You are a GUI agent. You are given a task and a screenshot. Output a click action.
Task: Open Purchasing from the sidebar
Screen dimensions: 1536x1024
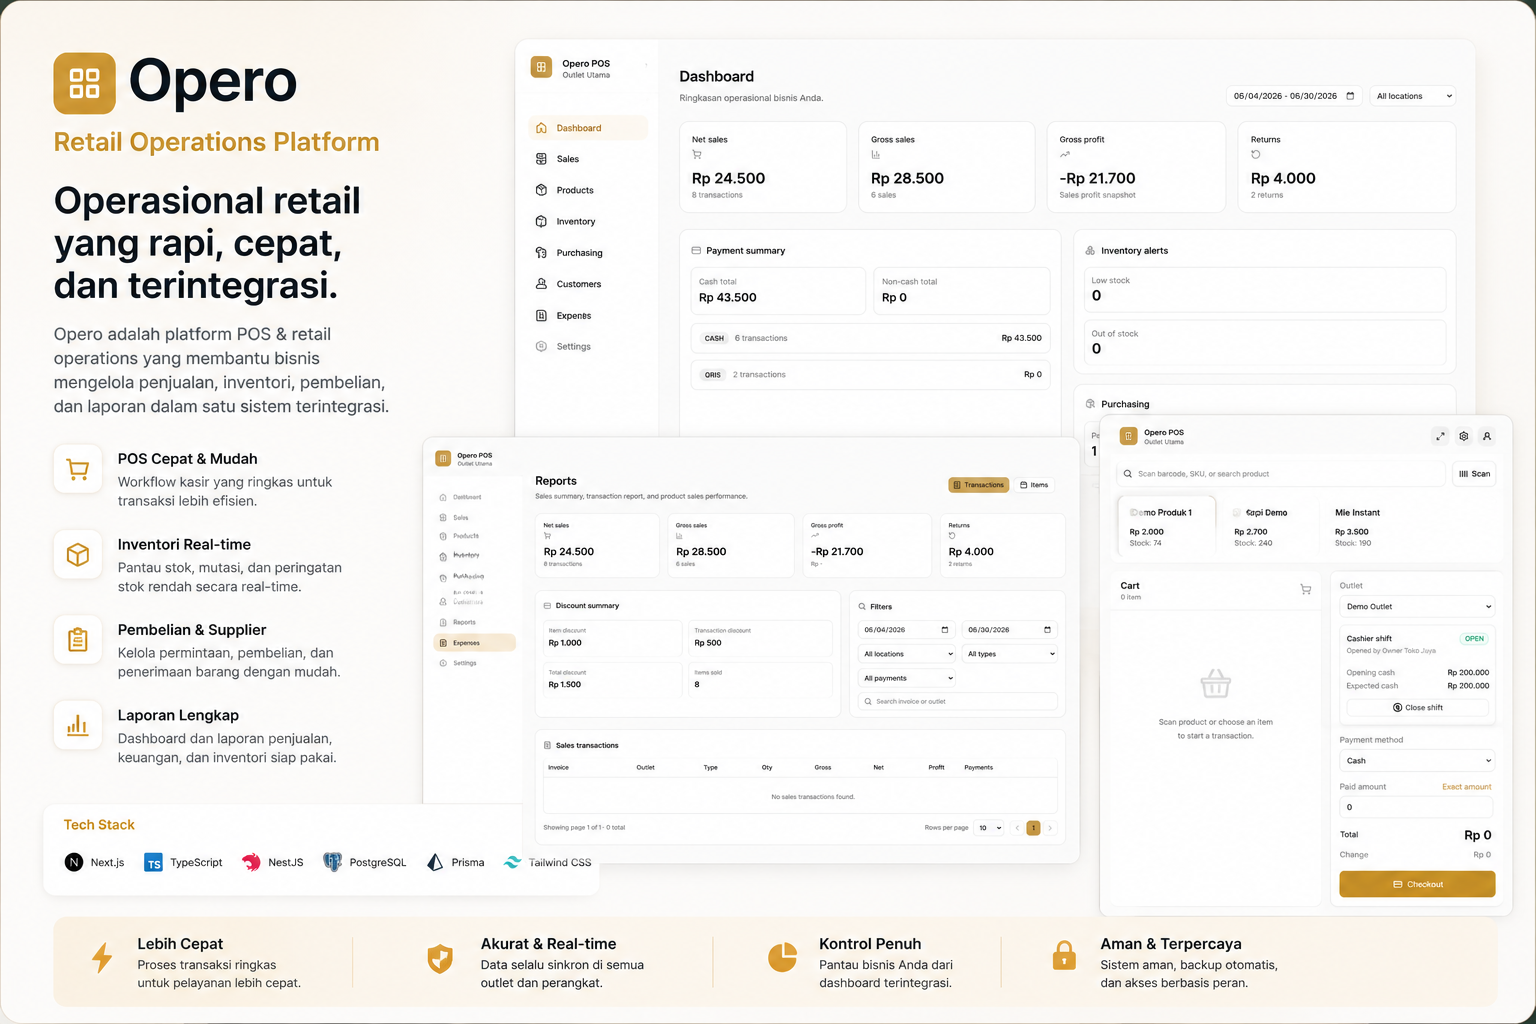point(579,253)
